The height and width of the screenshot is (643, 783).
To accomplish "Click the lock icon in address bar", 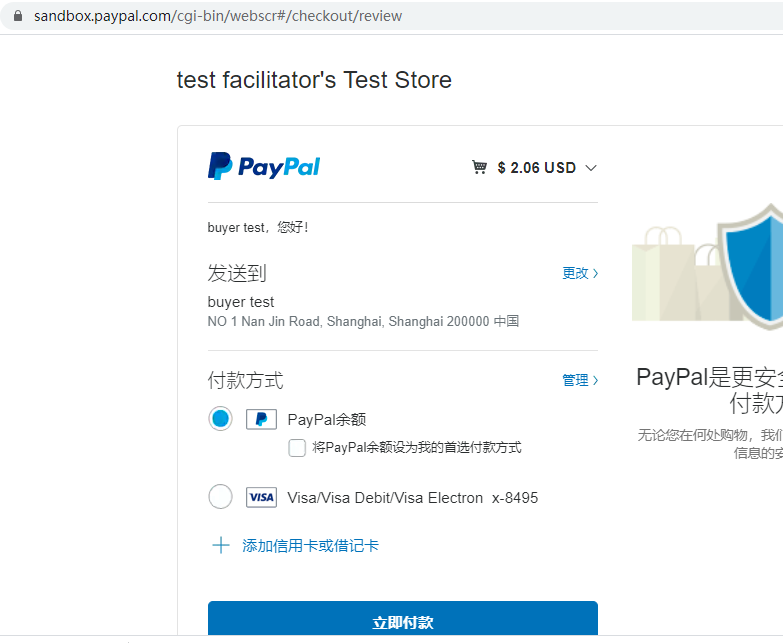I will click(x=16, y=16).
